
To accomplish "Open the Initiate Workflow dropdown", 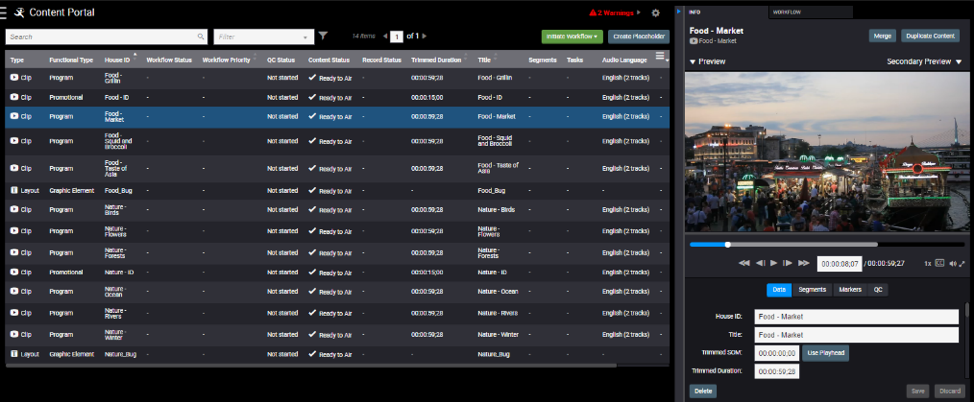I will pos(572,37).
